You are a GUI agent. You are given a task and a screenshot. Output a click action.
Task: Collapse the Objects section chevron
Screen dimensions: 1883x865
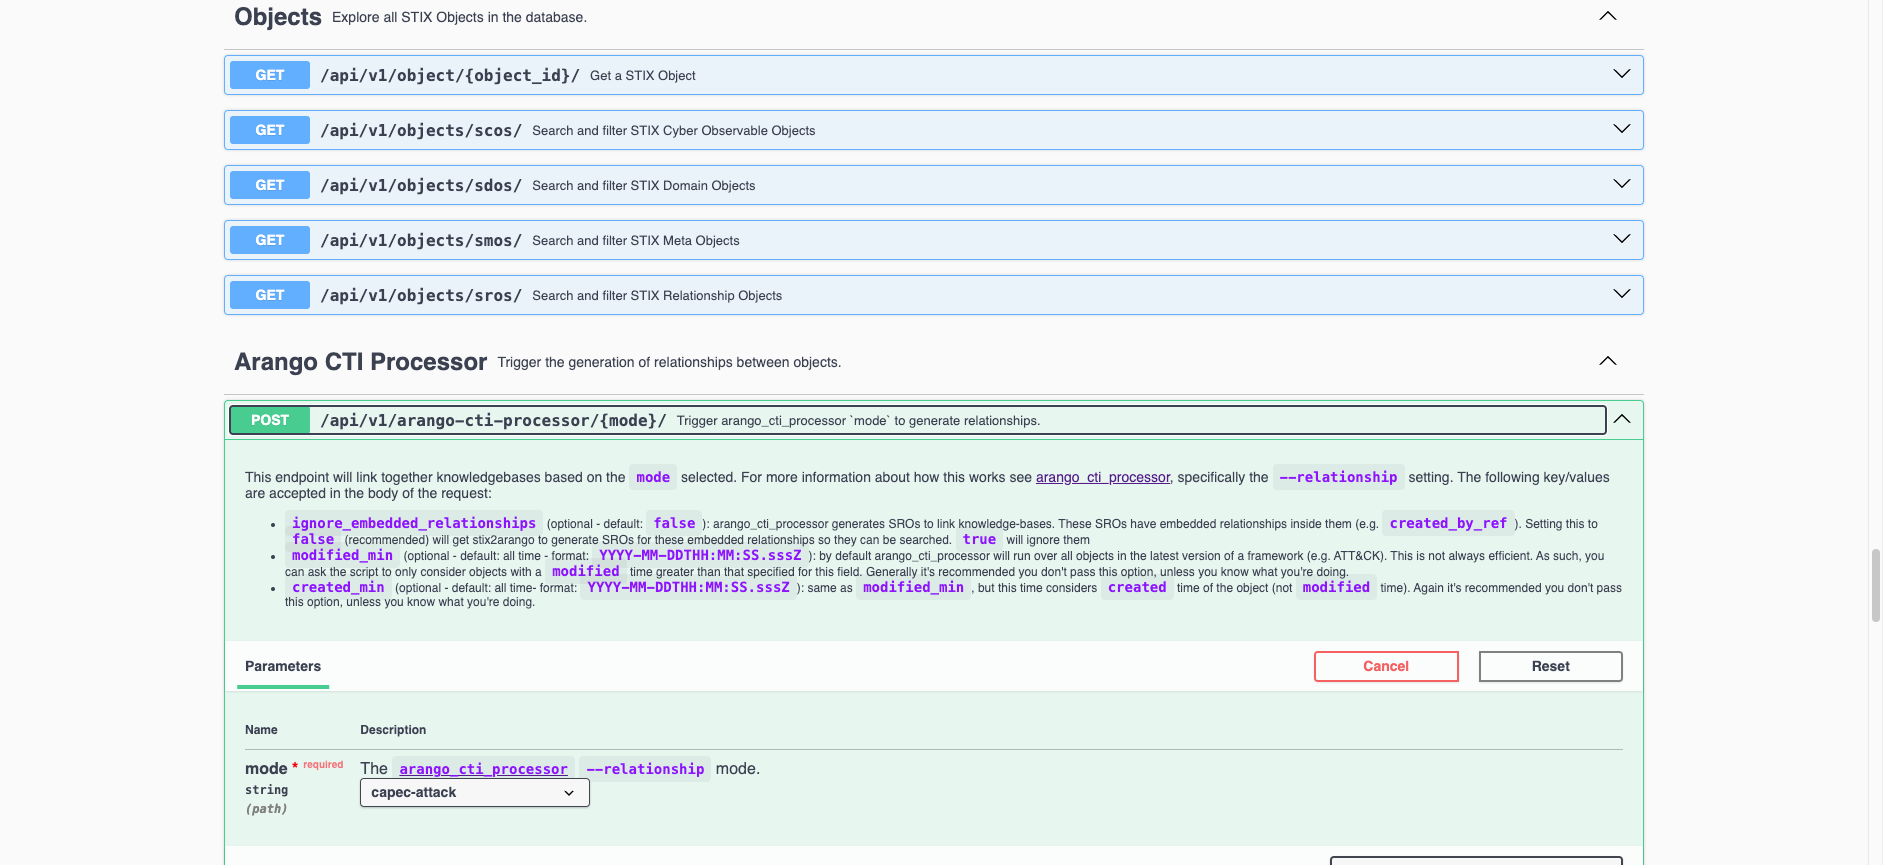[1607, 16]
